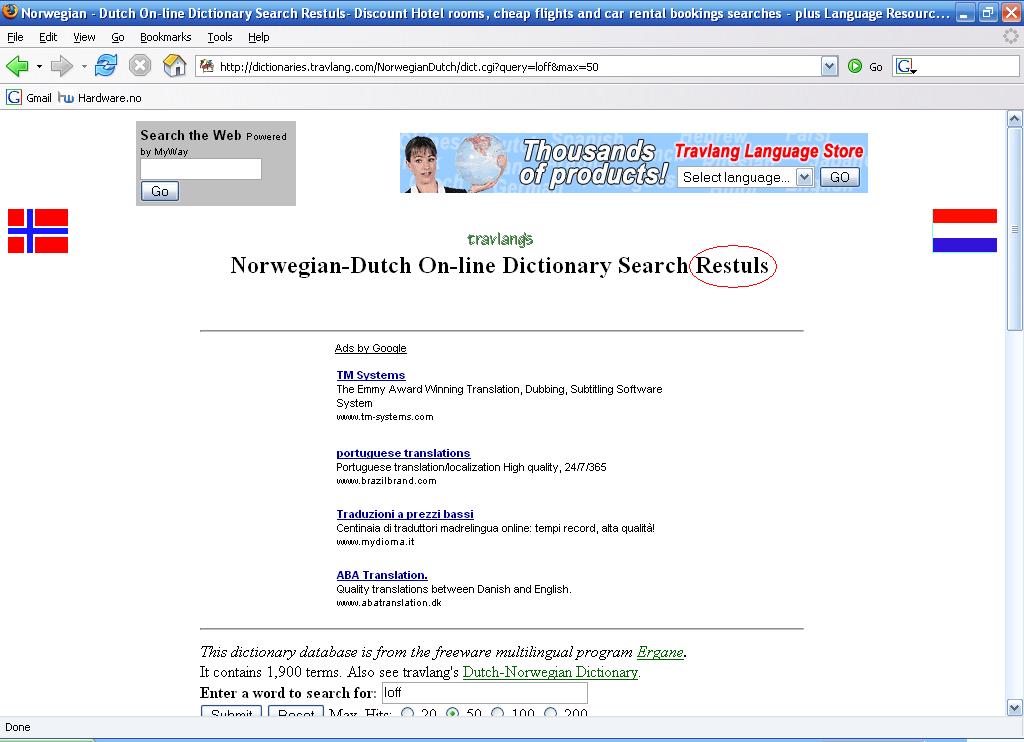This screenshot has width=1024, height=742.
Task: Select the 50 max hits radio button
Action: click(x=453, y=713)
